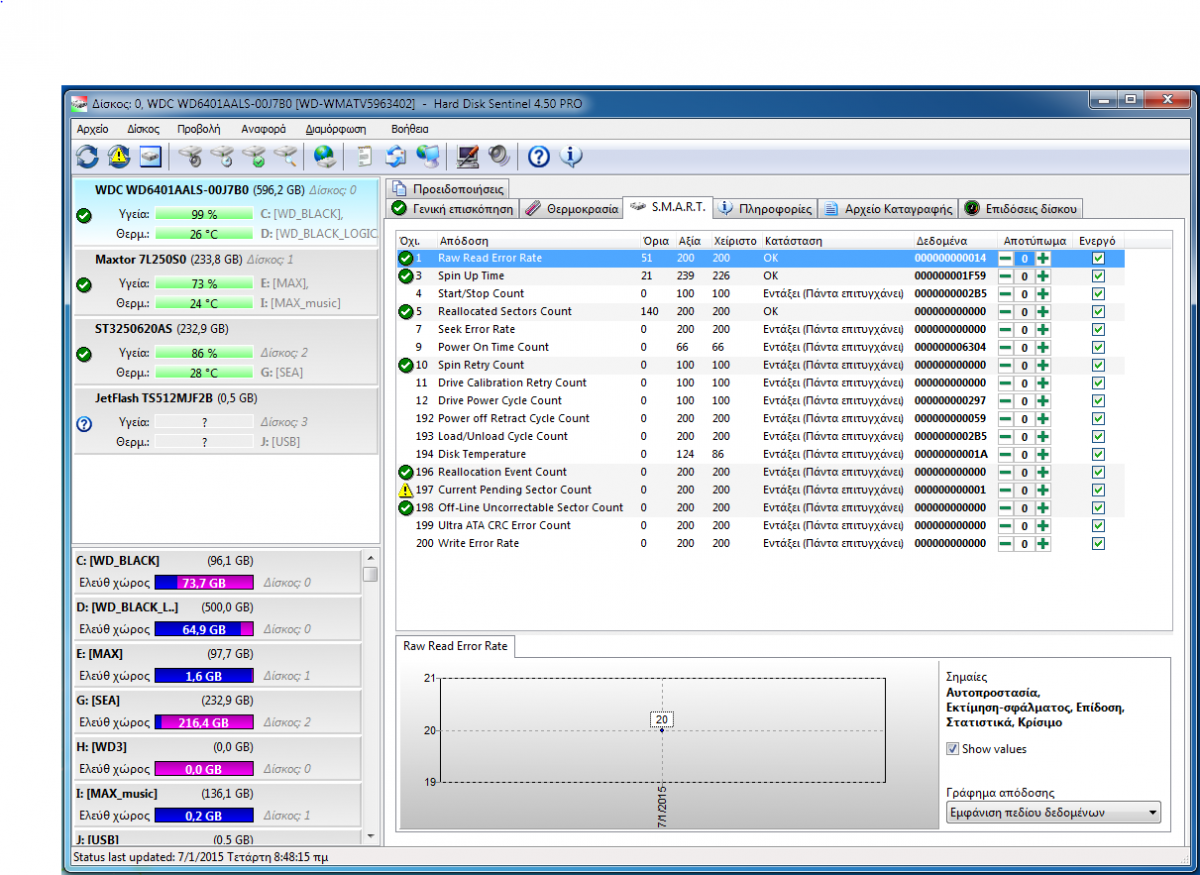Image resolution: width=1200 pixels, height=875 pixels.
Task: Click the report document toolbar icon
Action: pos(365,156)
